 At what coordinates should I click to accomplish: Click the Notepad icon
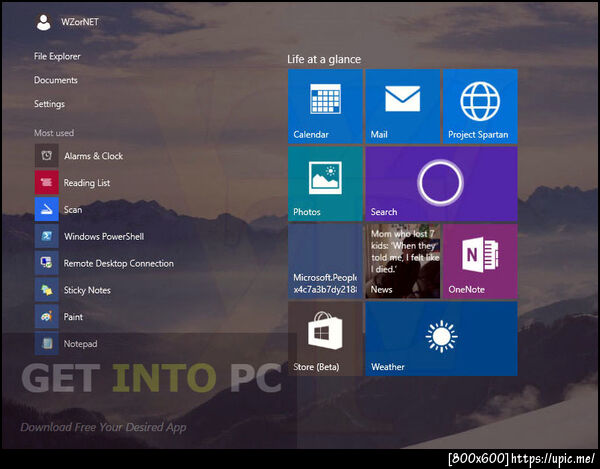coord(47,343)
